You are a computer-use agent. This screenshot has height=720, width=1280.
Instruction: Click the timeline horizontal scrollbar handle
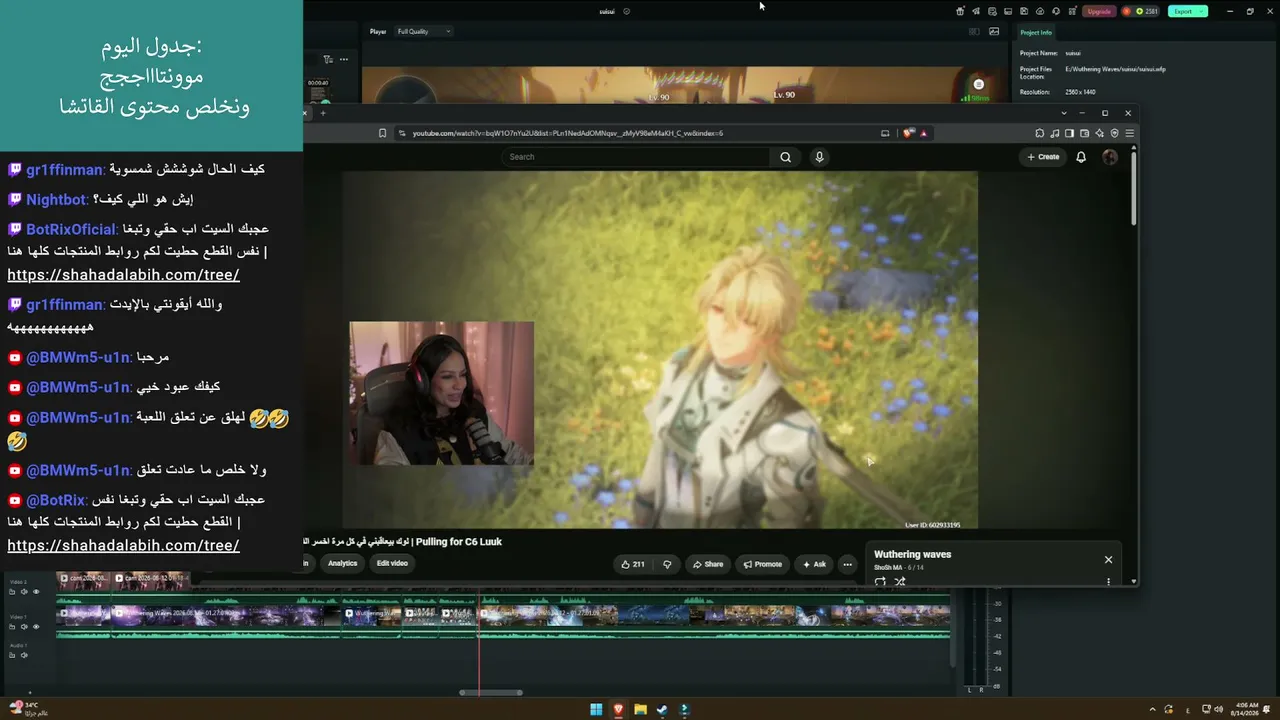pos(491,692)
